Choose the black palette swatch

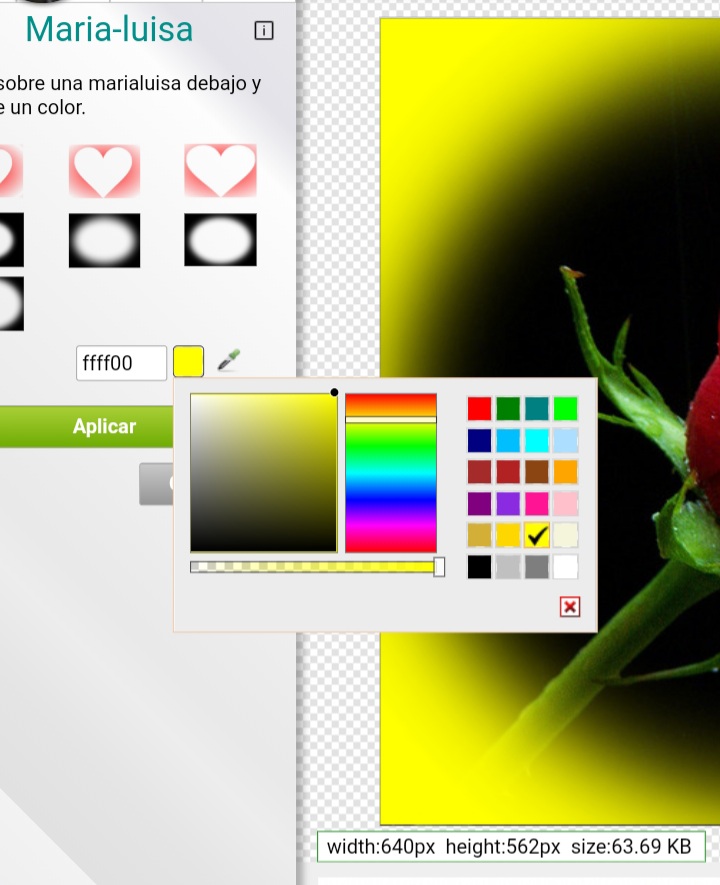(x=480, y=567)
